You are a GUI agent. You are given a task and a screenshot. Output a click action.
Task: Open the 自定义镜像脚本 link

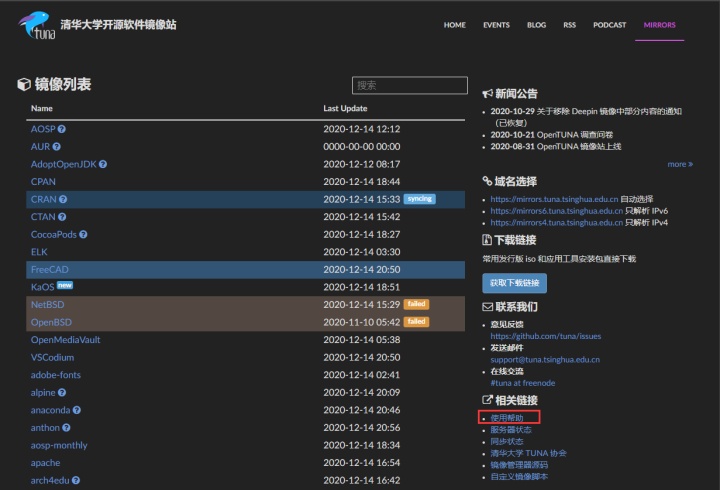(519, 477)
